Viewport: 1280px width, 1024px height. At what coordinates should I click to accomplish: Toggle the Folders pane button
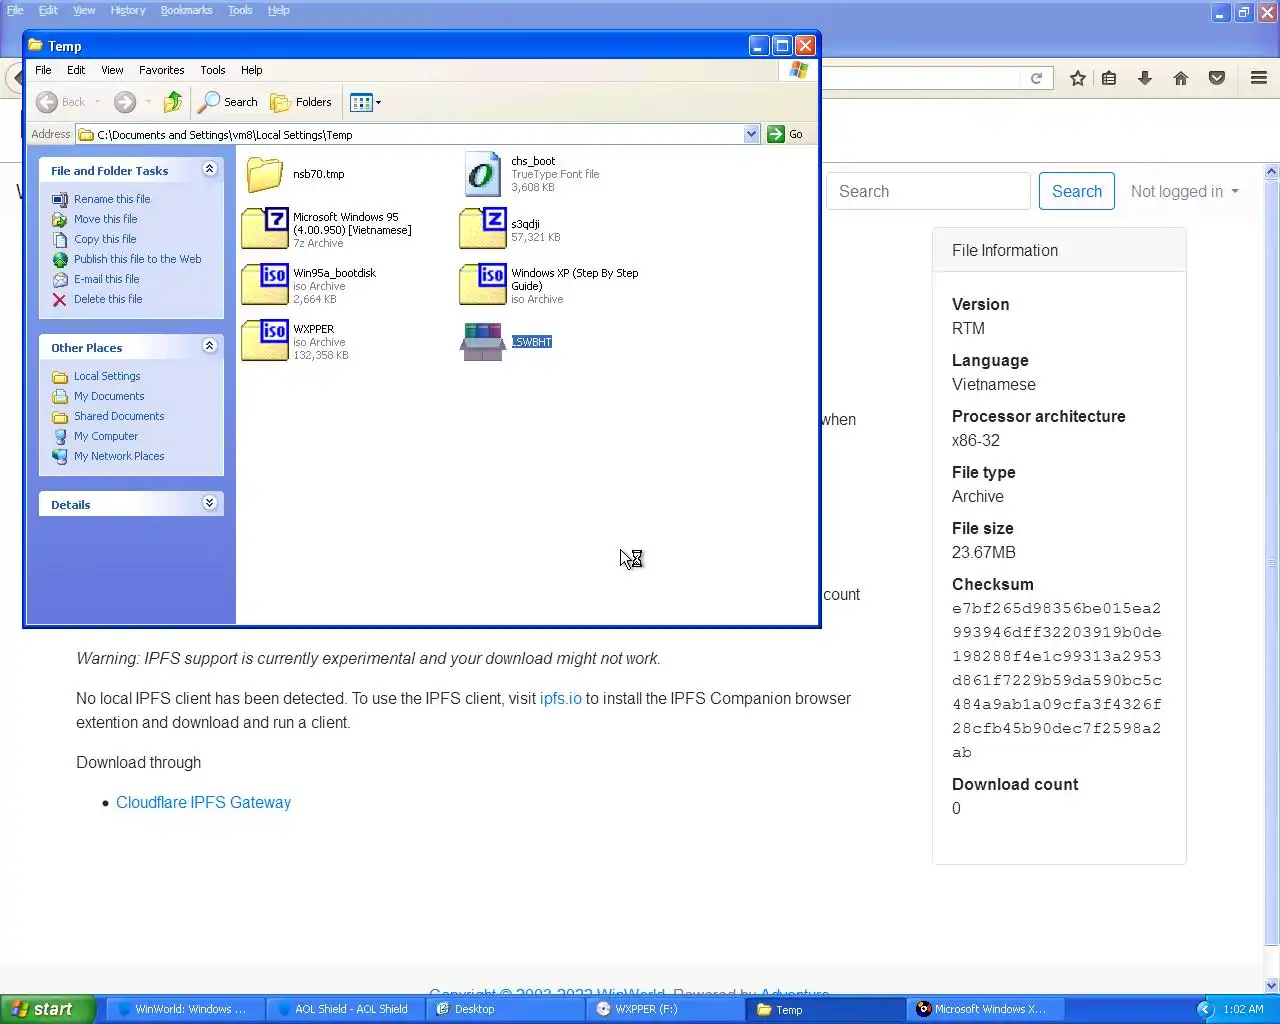pyautogui.click(x=301, y=102)
